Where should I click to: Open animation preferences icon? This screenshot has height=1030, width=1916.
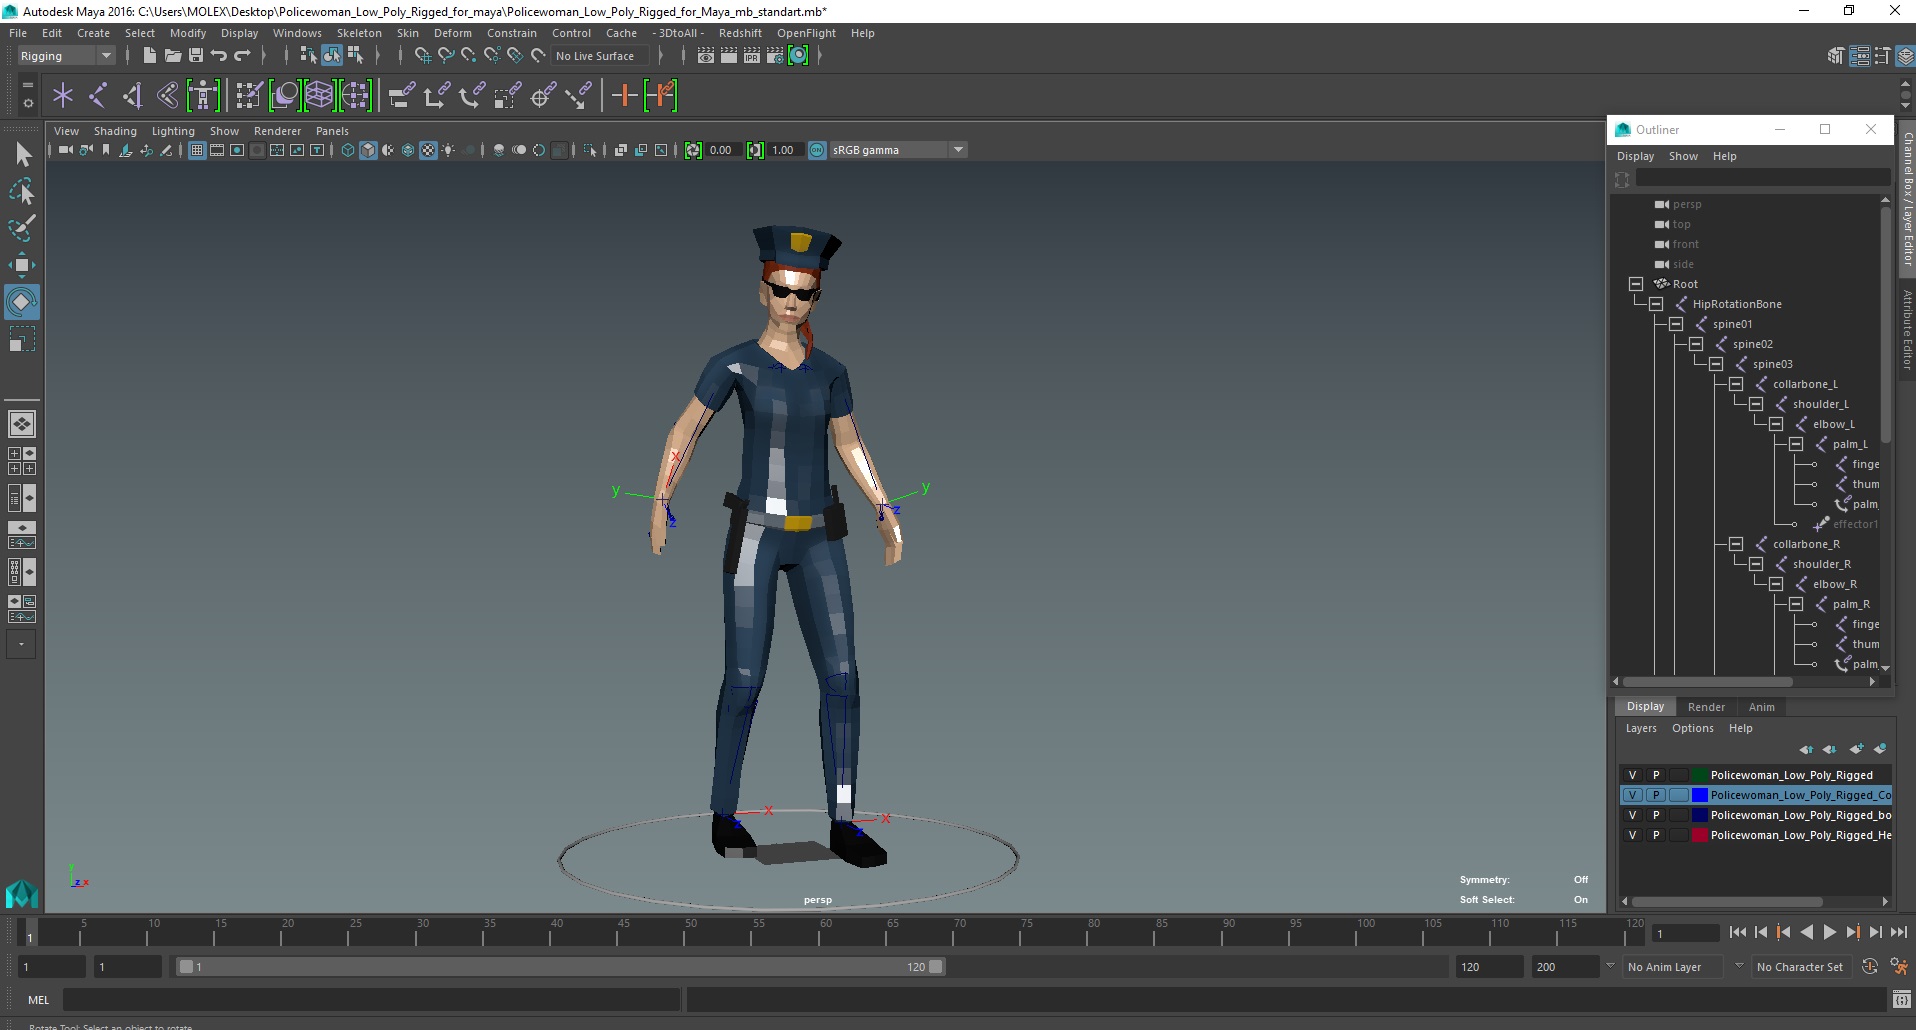1898,967
